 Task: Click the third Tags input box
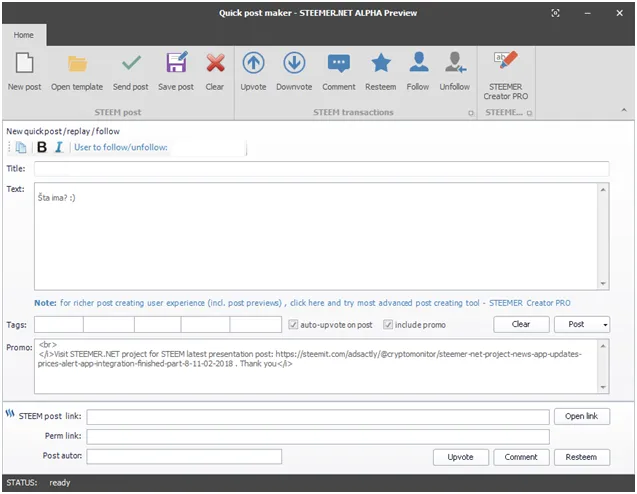158,325
